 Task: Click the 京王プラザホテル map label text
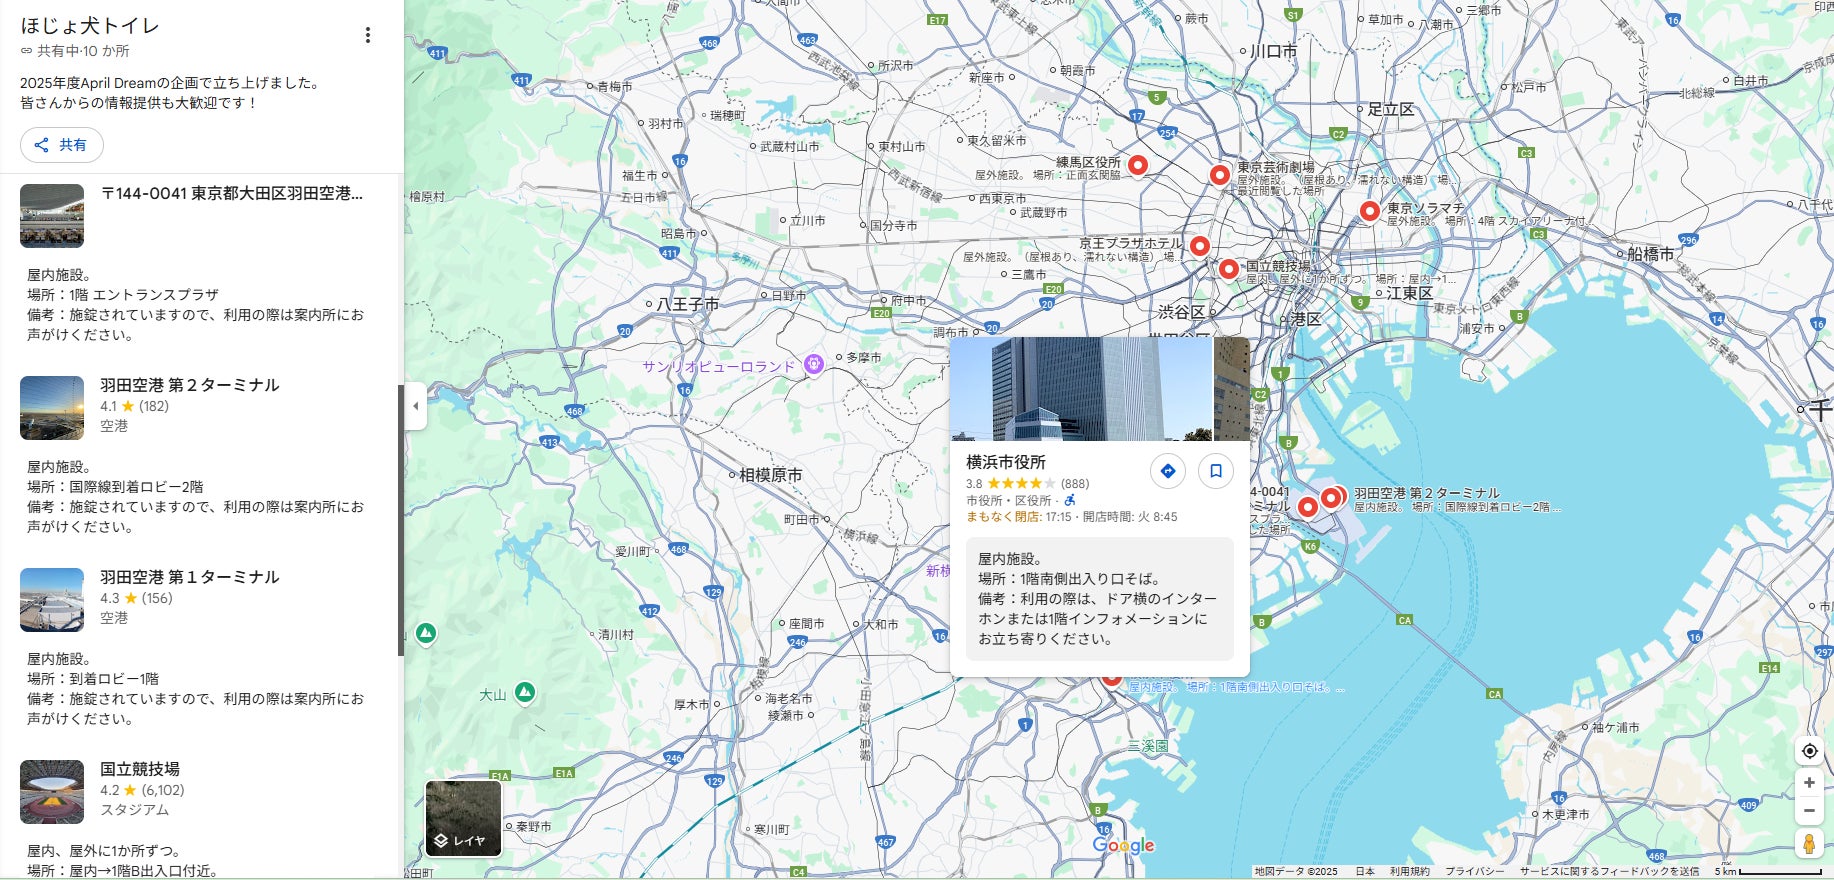[1131, 243]
